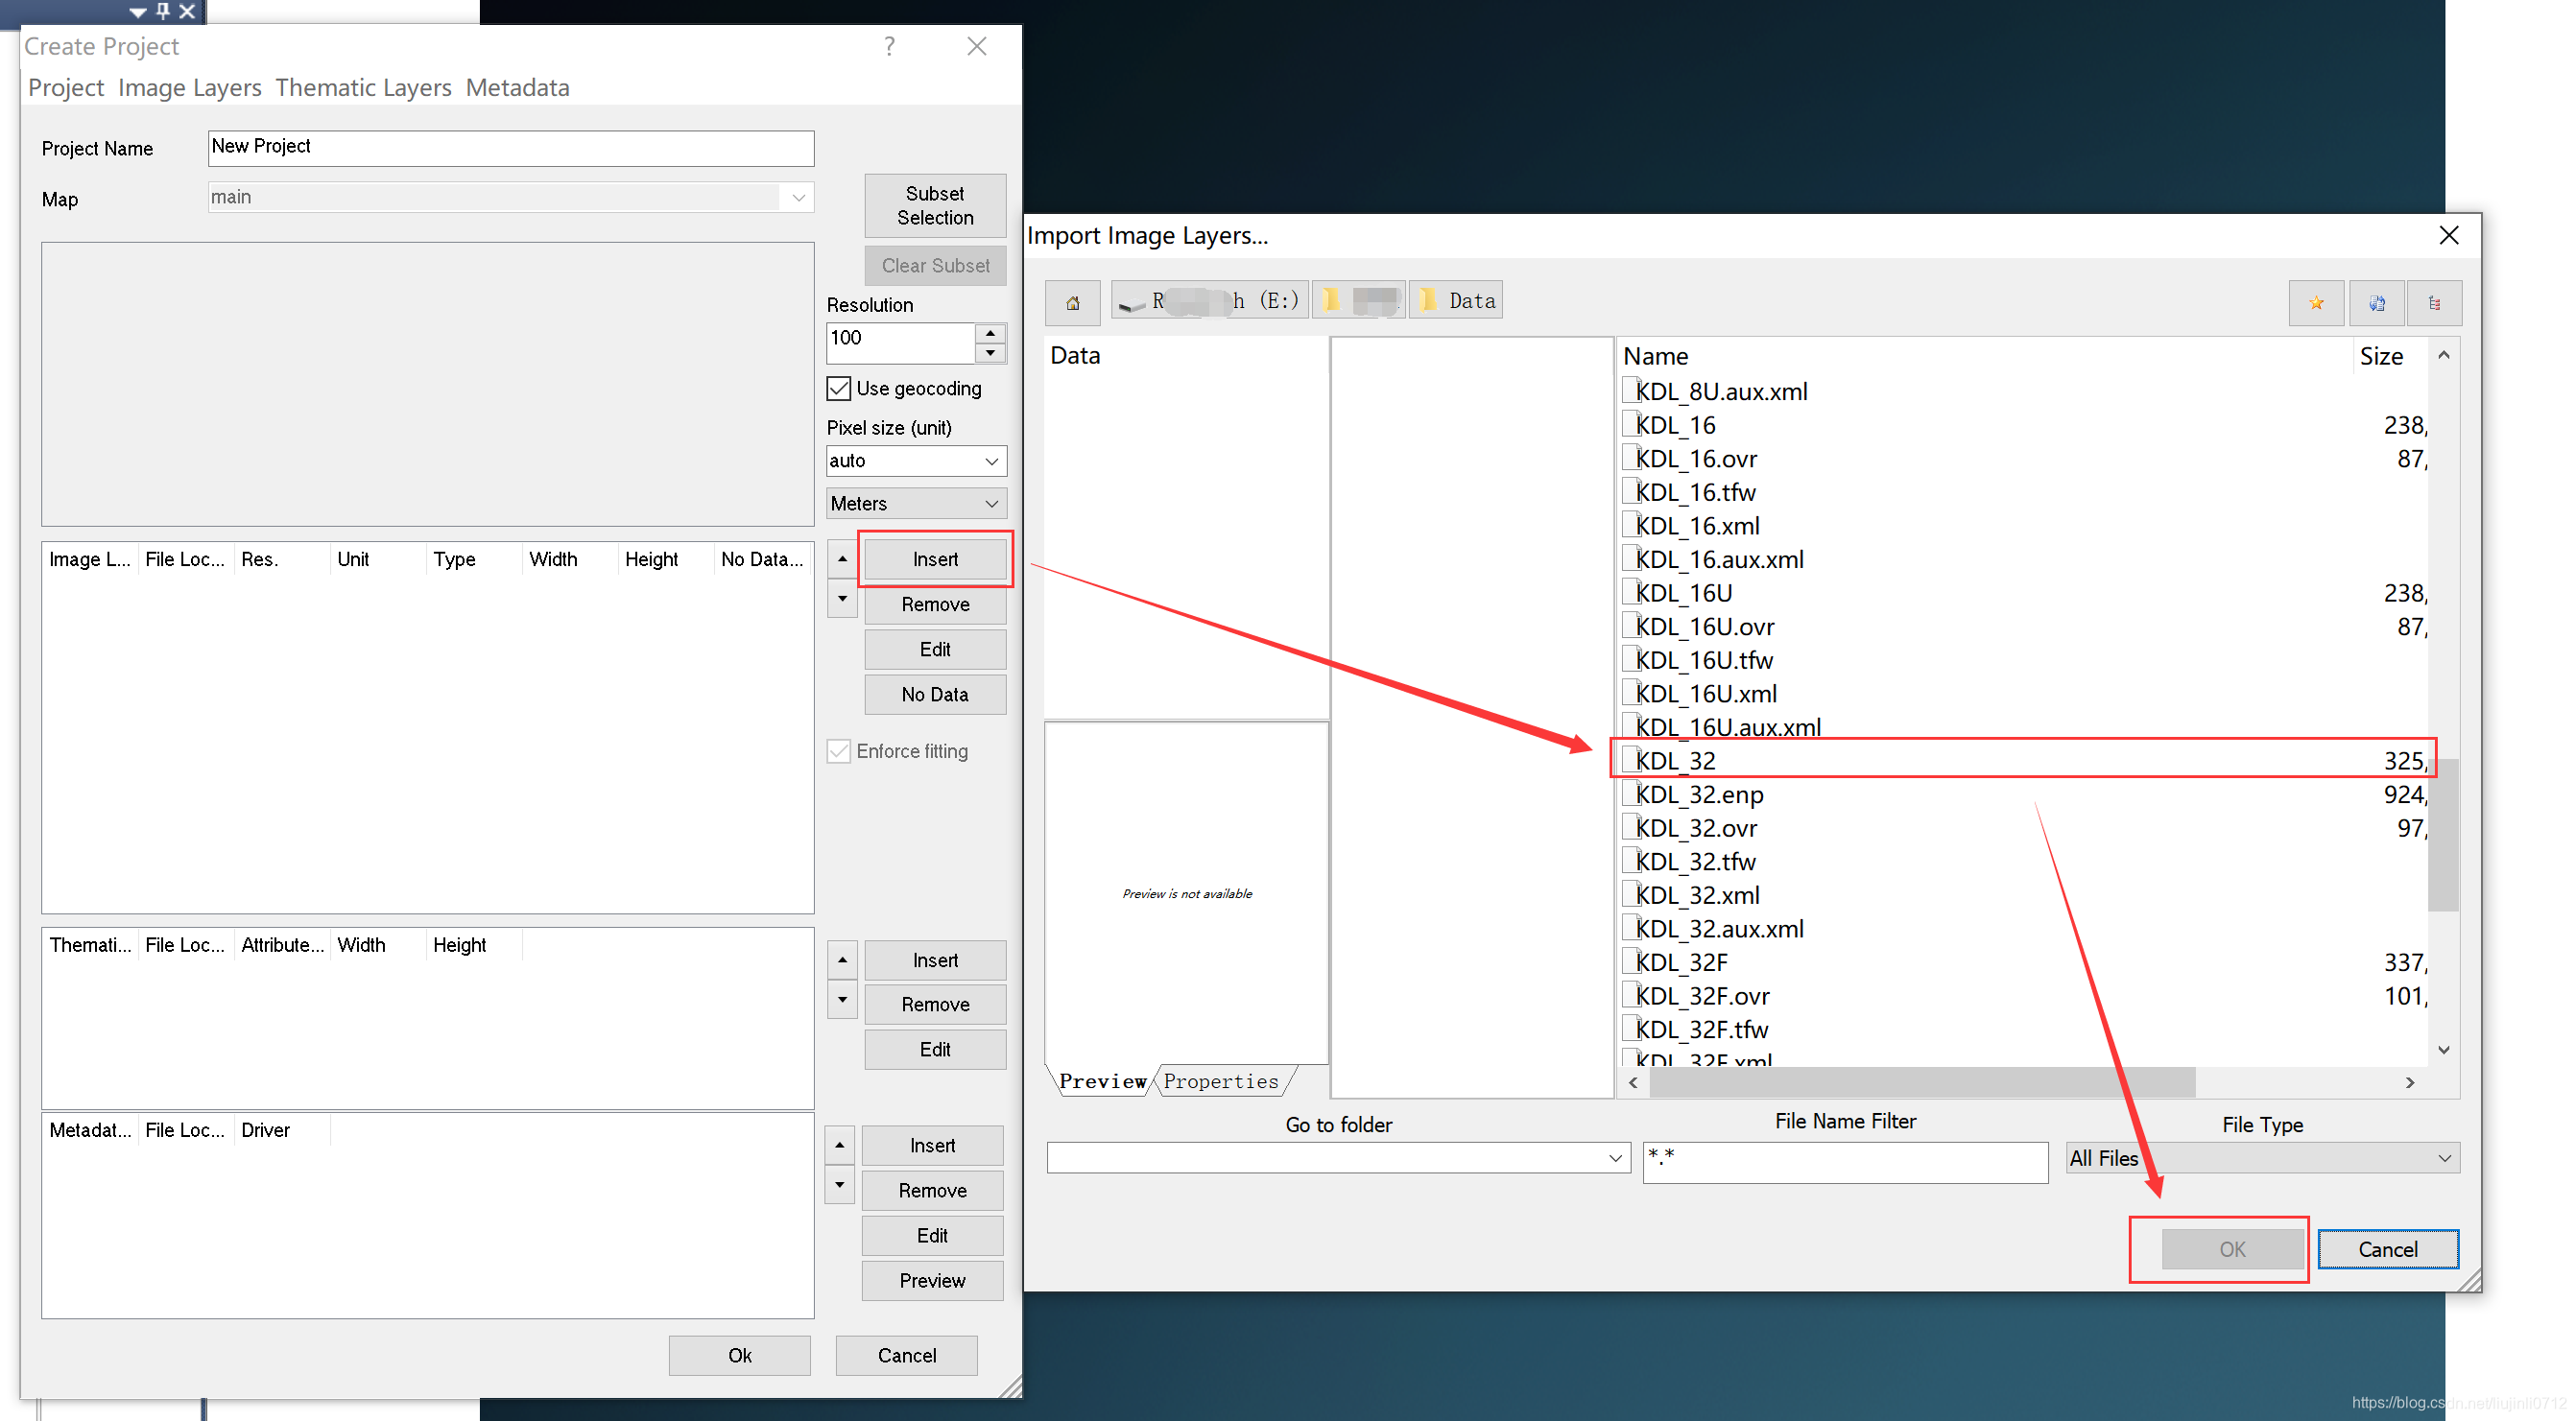
Task: Select the KDL_32 file checkbox
Action: point(1629,759)
